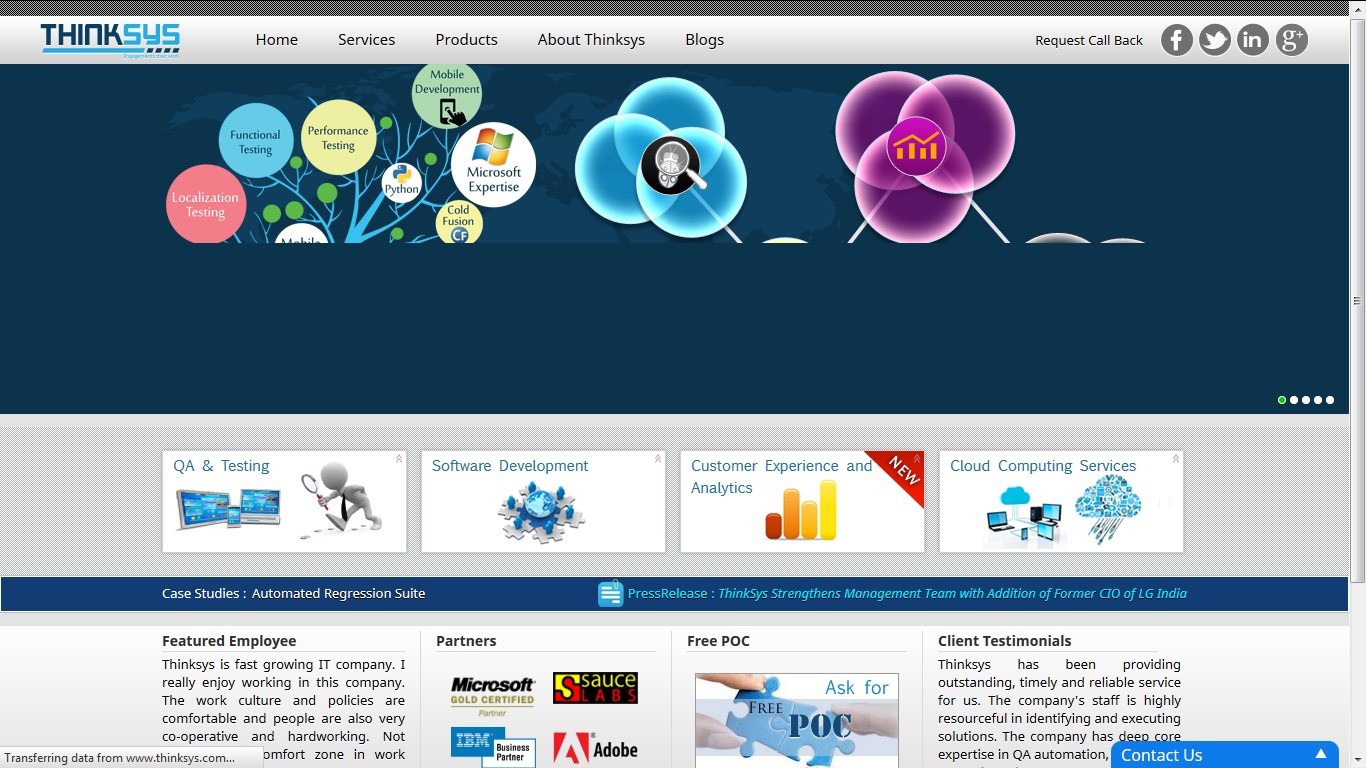The image size is (1366, 768).
Task: Open the Services menu
Action: 367,40
